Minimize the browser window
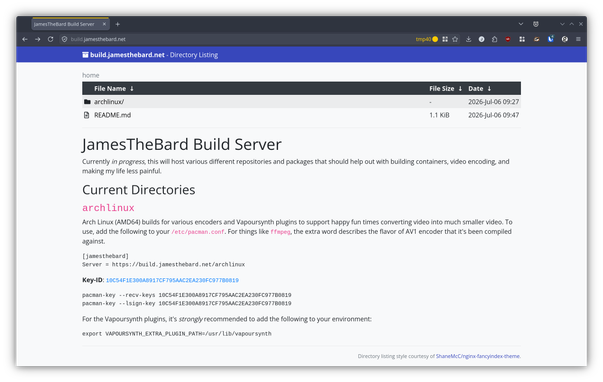603x382 pixels. coord(562,24)
